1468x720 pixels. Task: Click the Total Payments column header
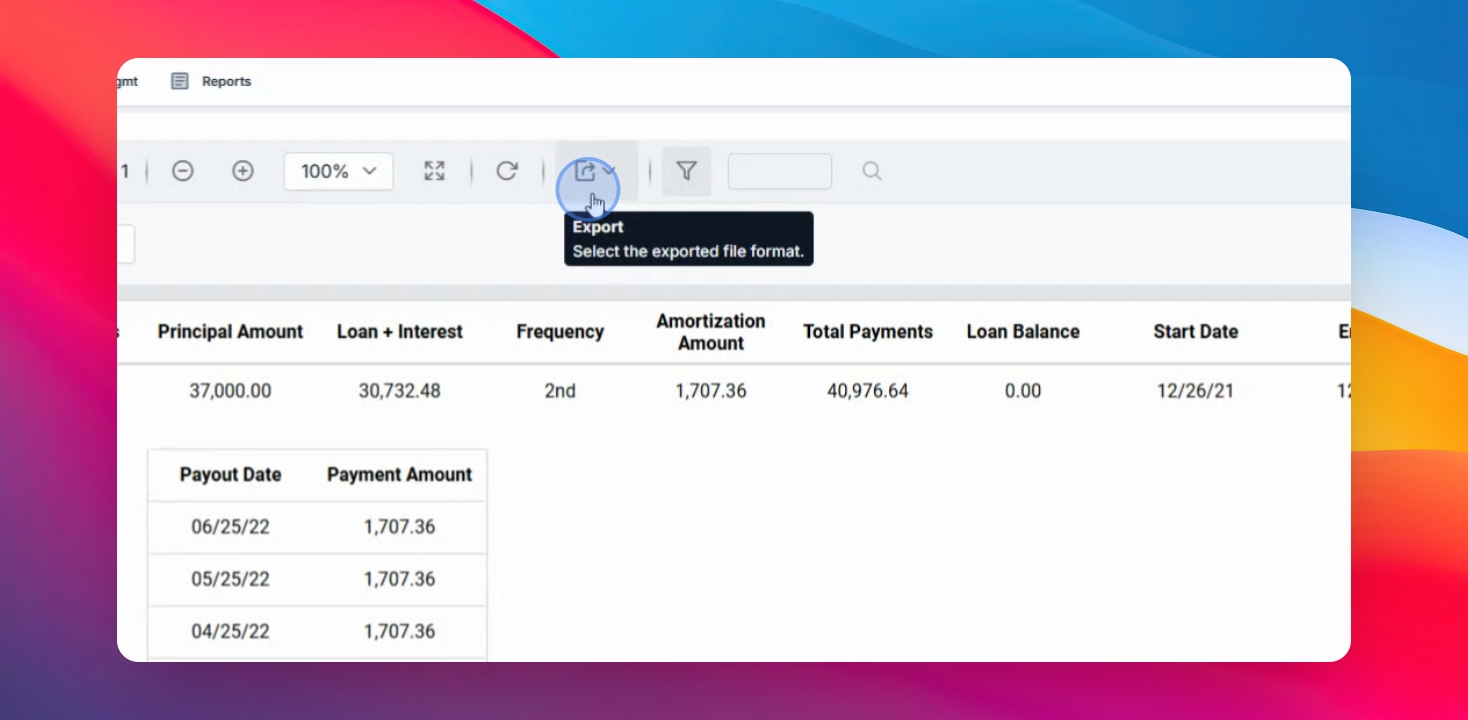[868, 332]
